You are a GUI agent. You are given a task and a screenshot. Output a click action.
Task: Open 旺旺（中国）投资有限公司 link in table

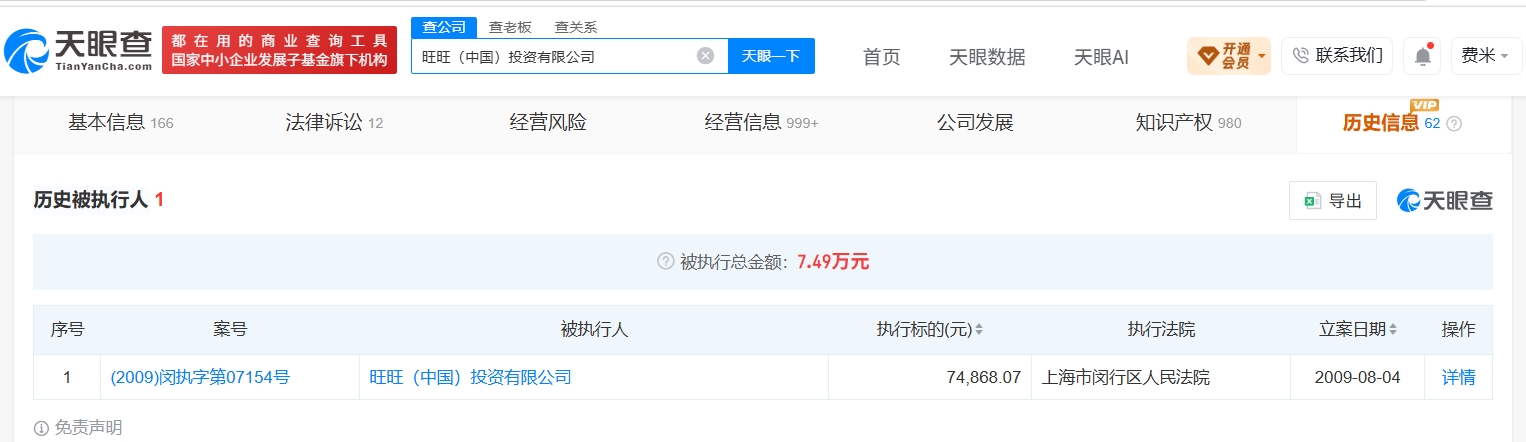[x=470, y=378]
